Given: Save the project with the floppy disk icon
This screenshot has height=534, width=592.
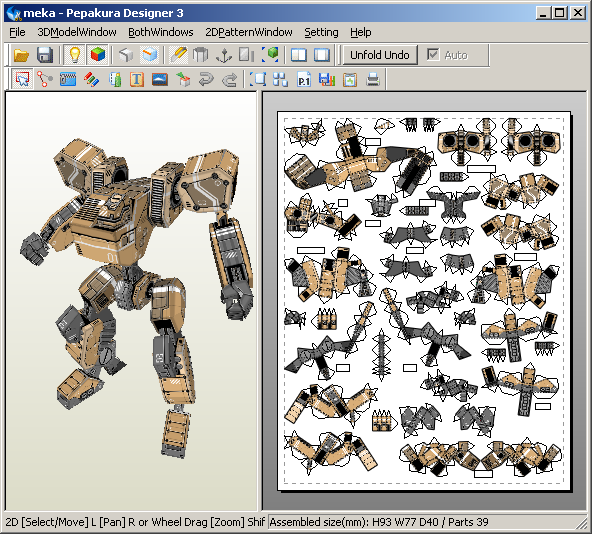Looking at the screenshot, I should 45,55.
